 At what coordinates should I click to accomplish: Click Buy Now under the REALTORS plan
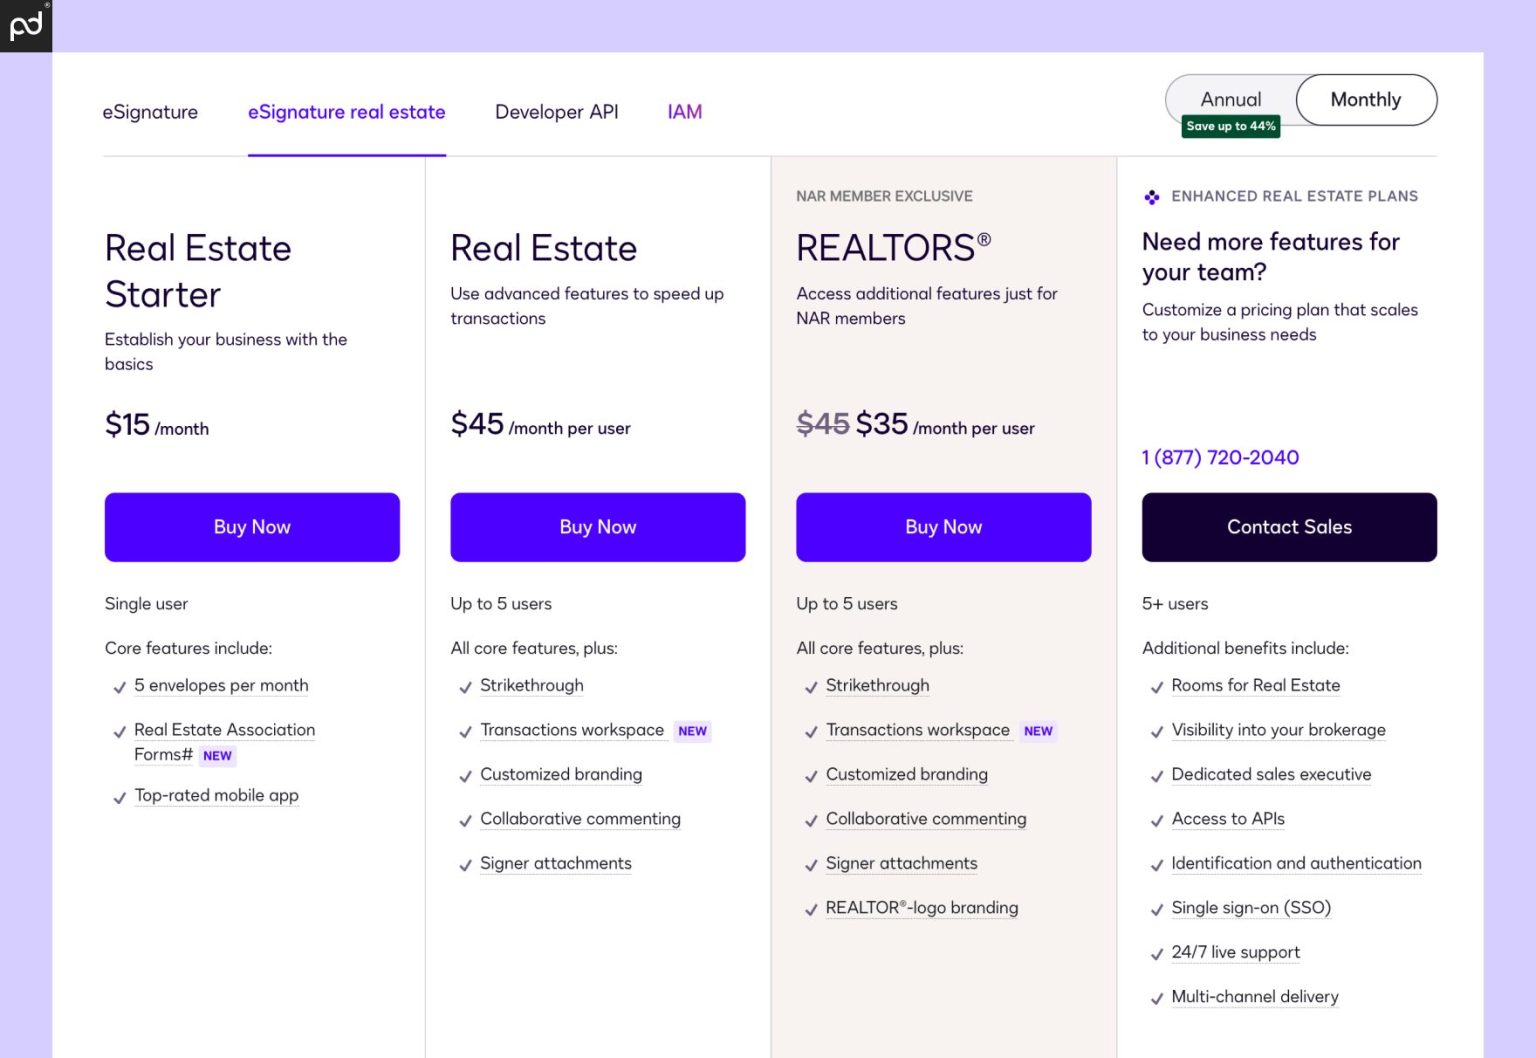point(943,527)
